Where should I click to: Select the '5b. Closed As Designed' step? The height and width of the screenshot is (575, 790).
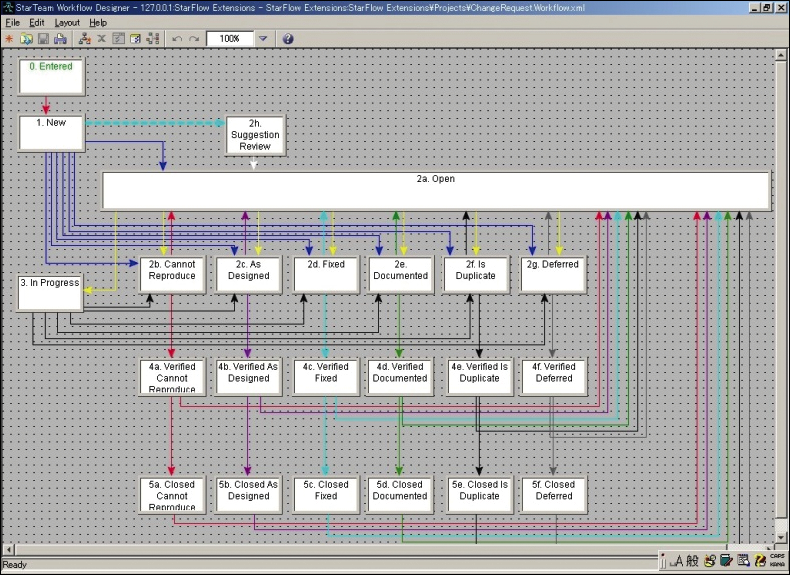click(x=248, y=495)
